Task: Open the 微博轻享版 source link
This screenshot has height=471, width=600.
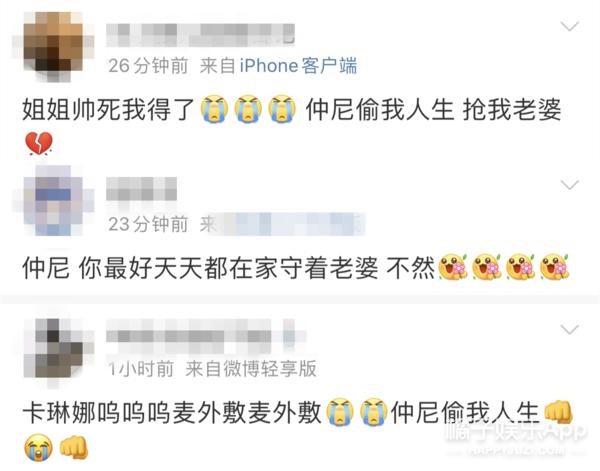Action: tap(270, 368)
